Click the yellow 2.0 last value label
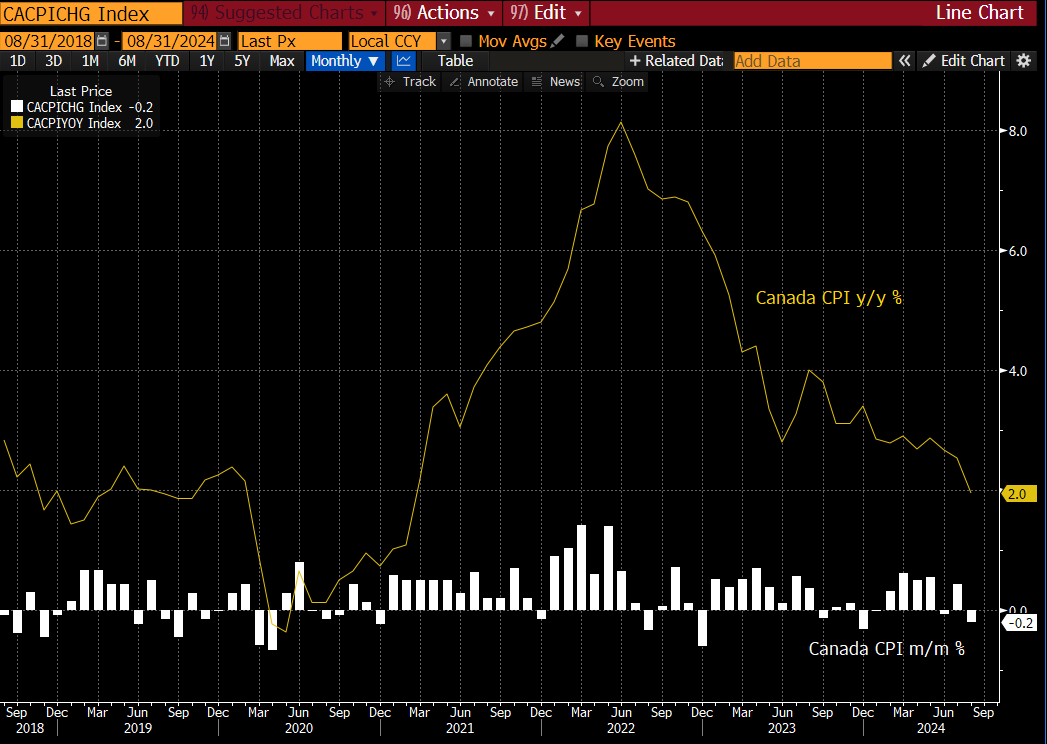1047x744 pixels. point(1019,494)
